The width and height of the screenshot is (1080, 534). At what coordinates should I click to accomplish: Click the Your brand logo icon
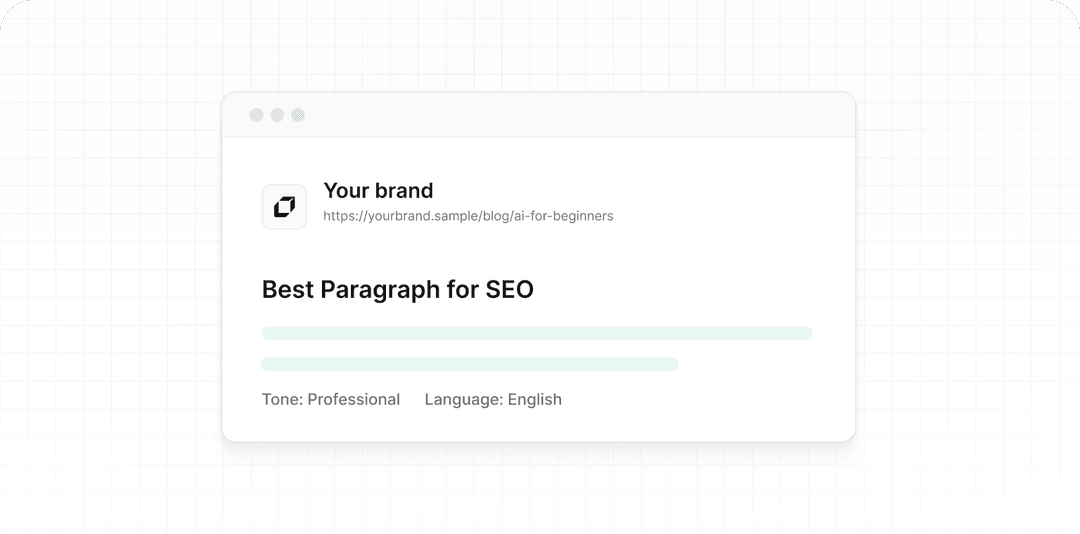[x=284, y=207]
